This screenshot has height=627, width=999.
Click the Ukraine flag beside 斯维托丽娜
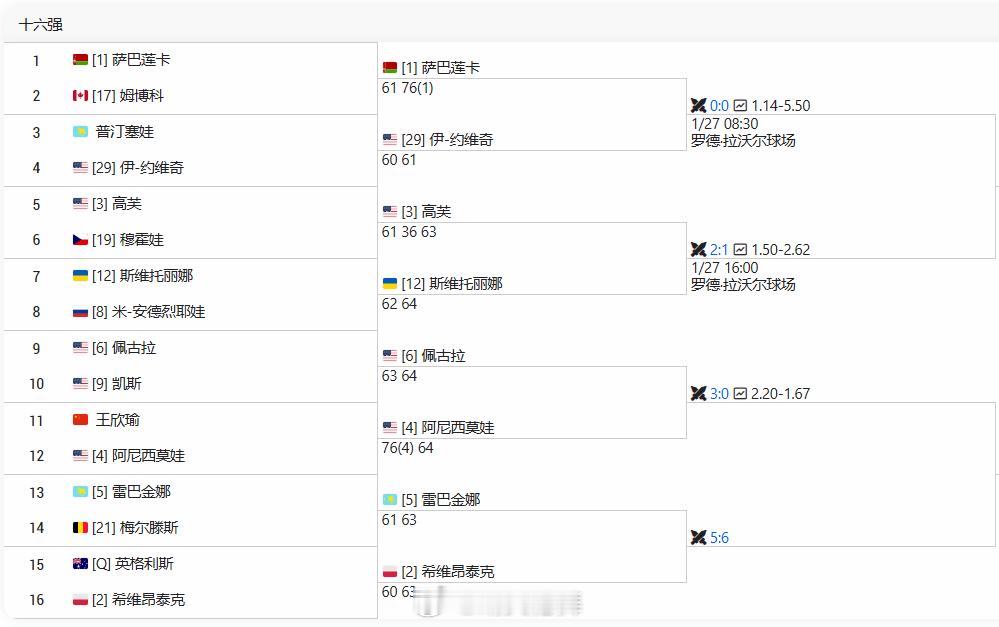coord(82,276)
